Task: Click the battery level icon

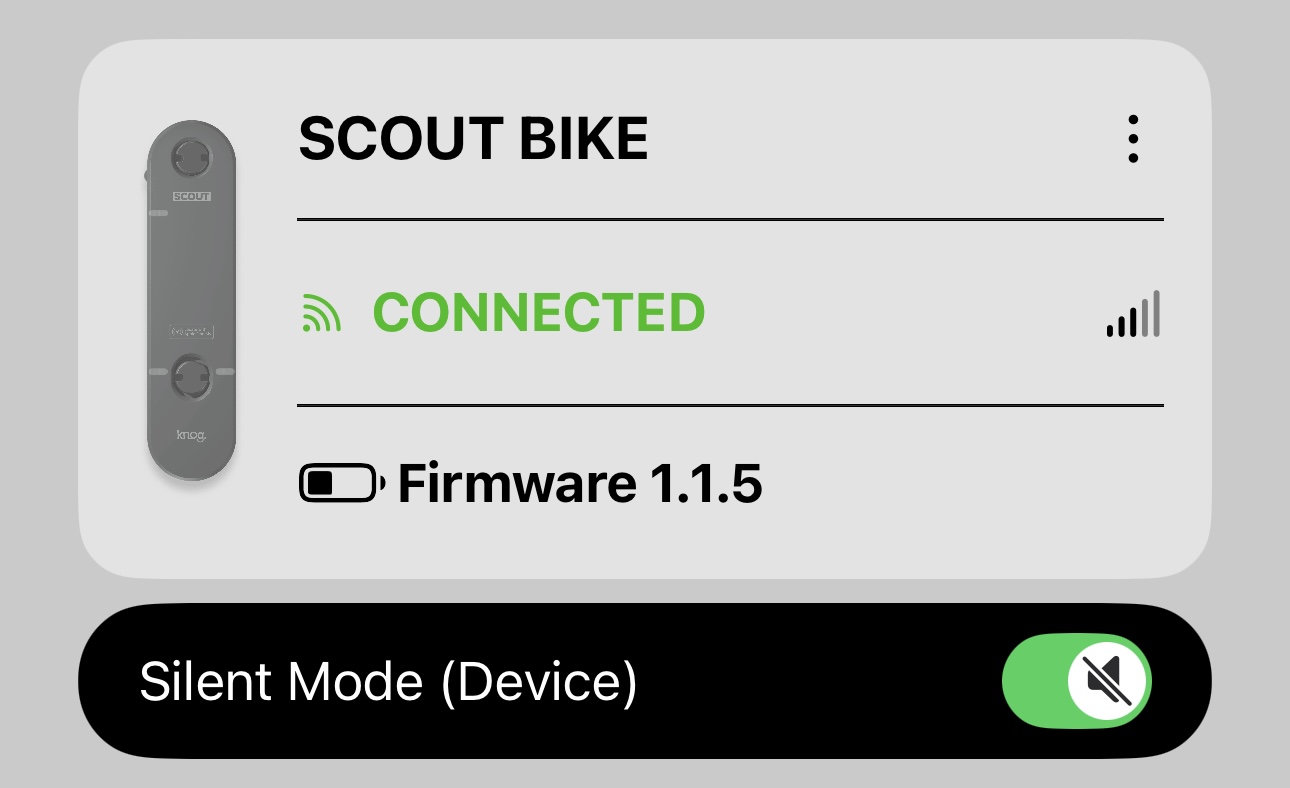Action: [340, 483]
